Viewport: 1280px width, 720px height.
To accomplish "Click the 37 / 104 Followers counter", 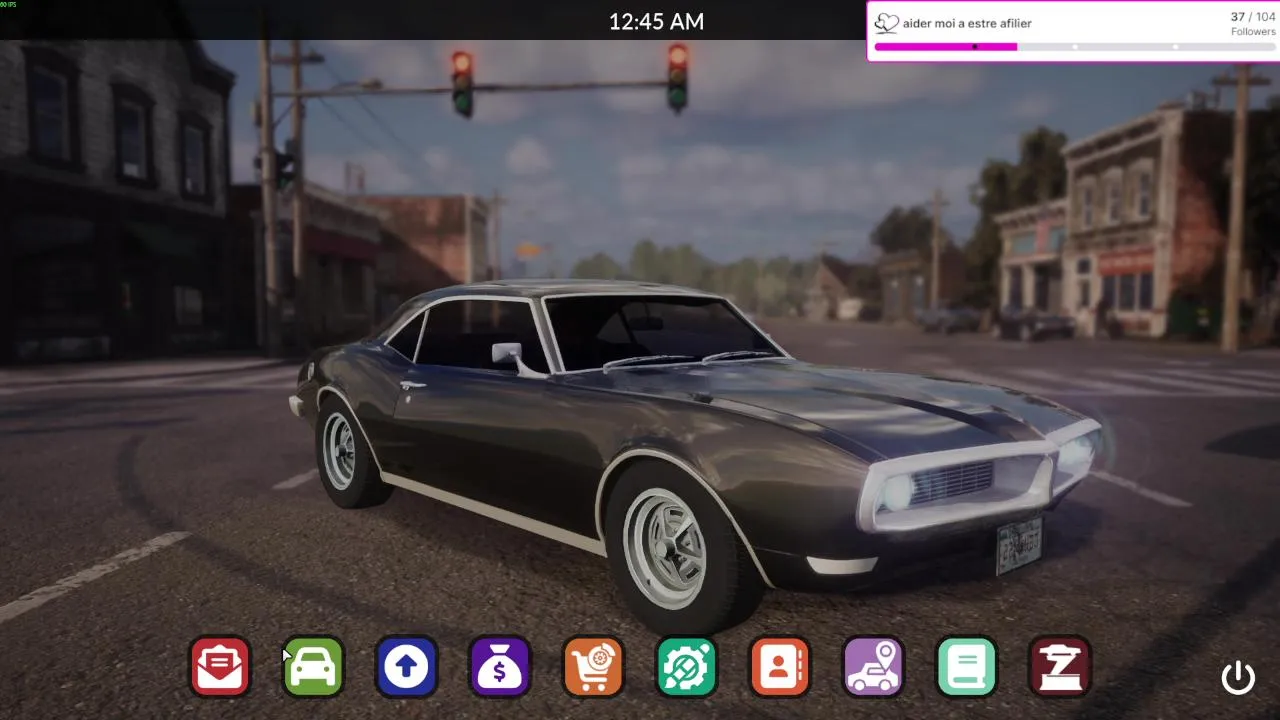I will [1252, 24].
